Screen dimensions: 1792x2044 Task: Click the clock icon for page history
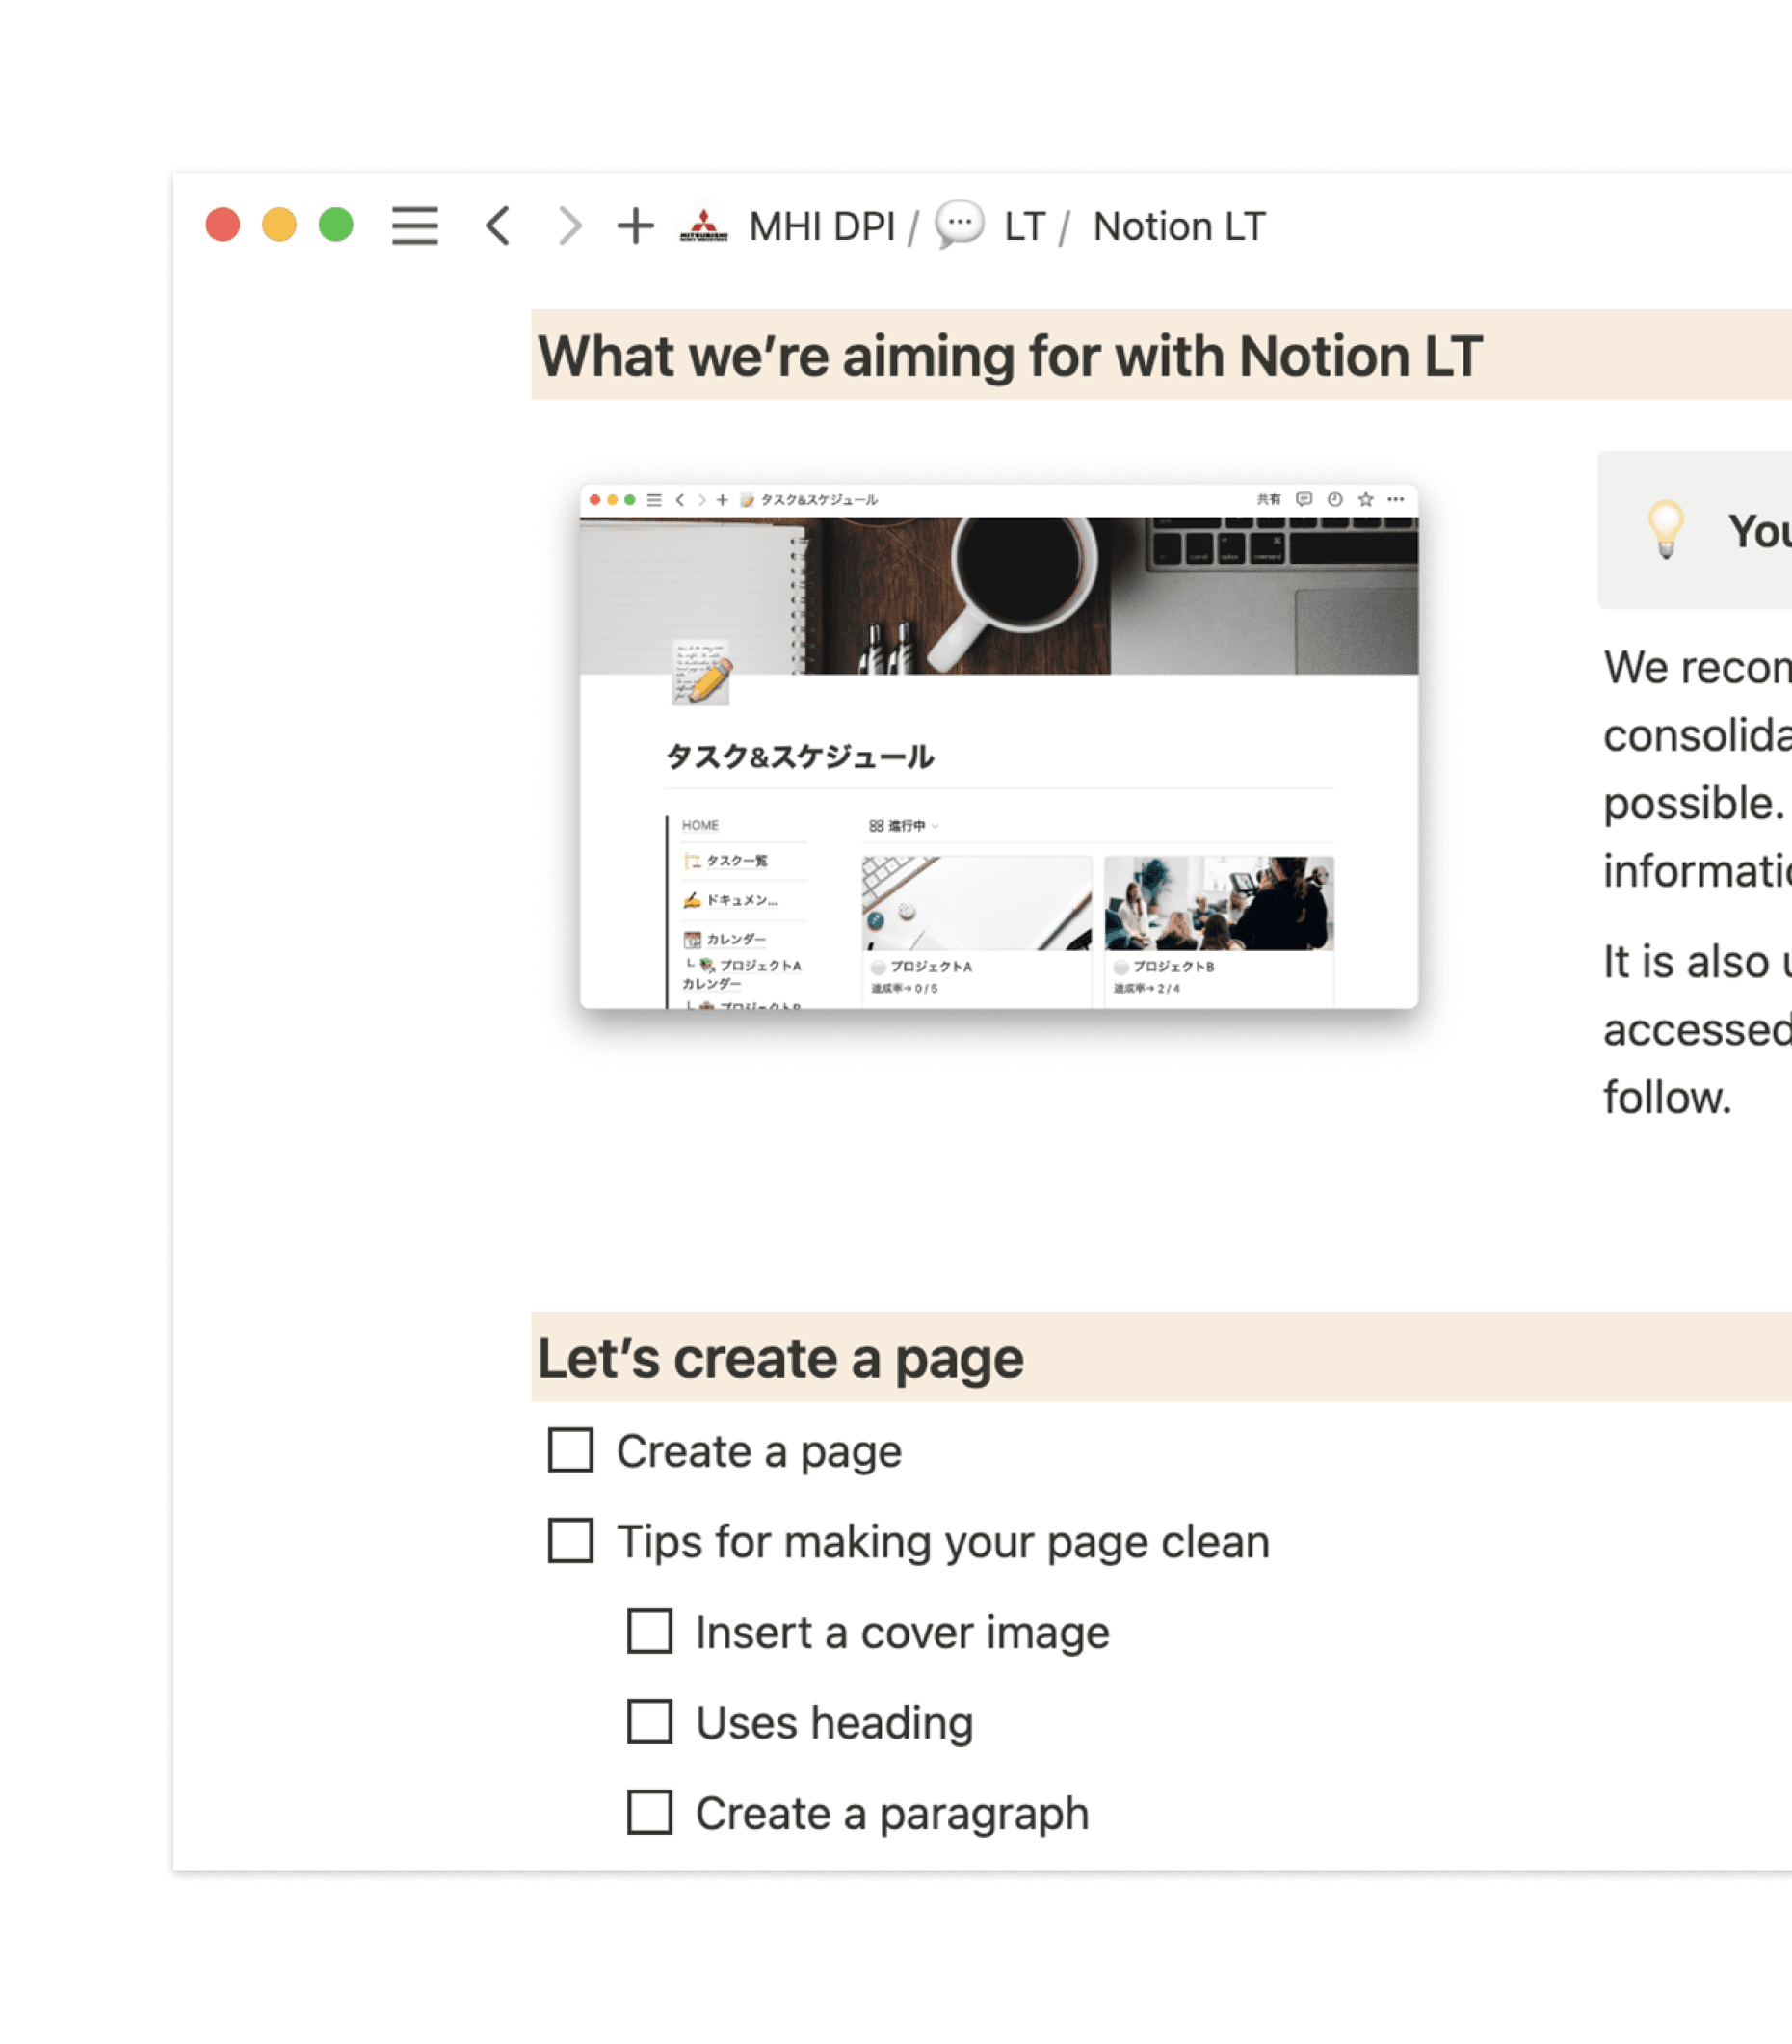[1334, 500]
